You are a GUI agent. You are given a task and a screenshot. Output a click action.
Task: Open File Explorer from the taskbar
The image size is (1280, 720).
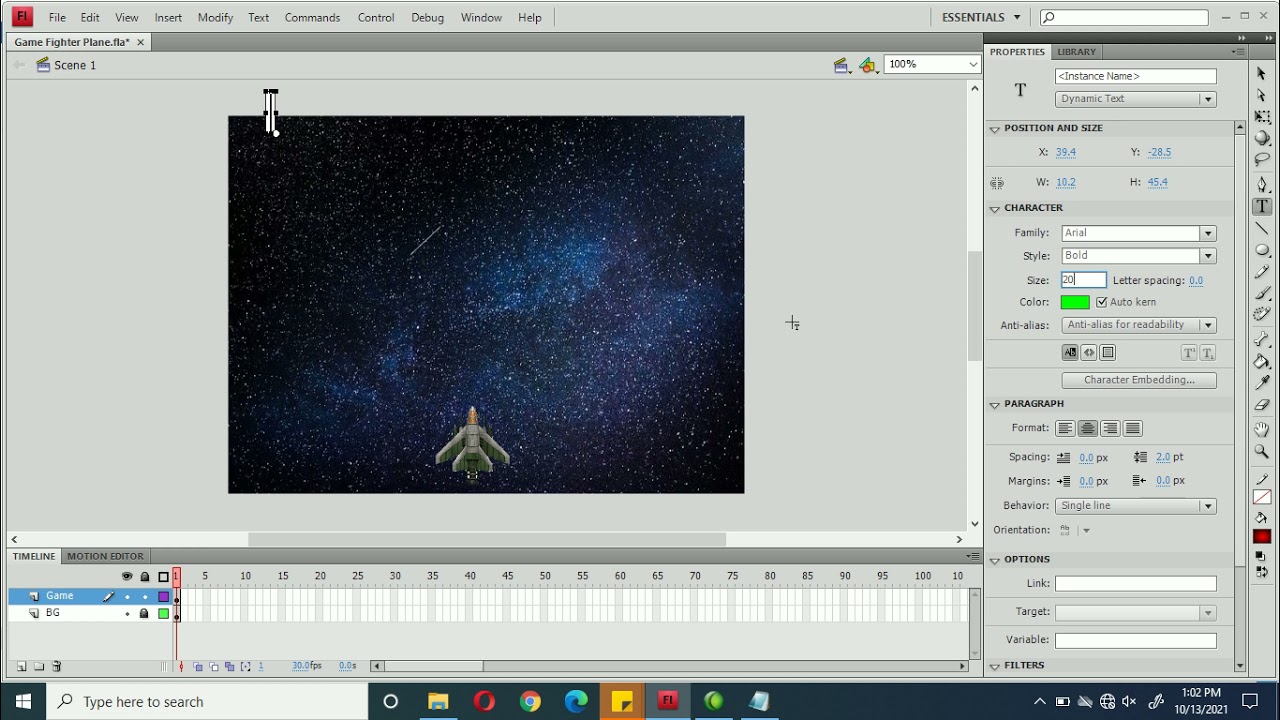pos(438,701)
